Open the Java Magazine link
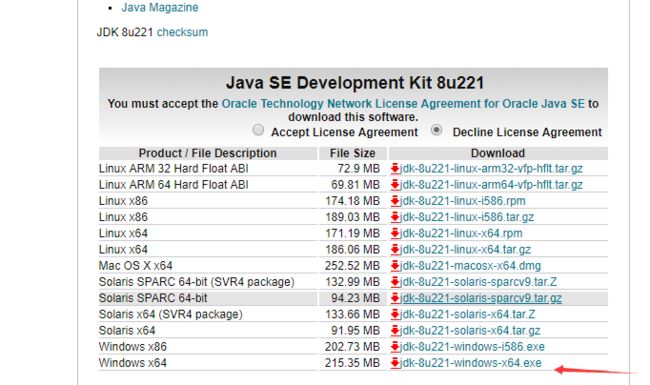Screen dimensions: 650x385 click(x=160, y=7)
